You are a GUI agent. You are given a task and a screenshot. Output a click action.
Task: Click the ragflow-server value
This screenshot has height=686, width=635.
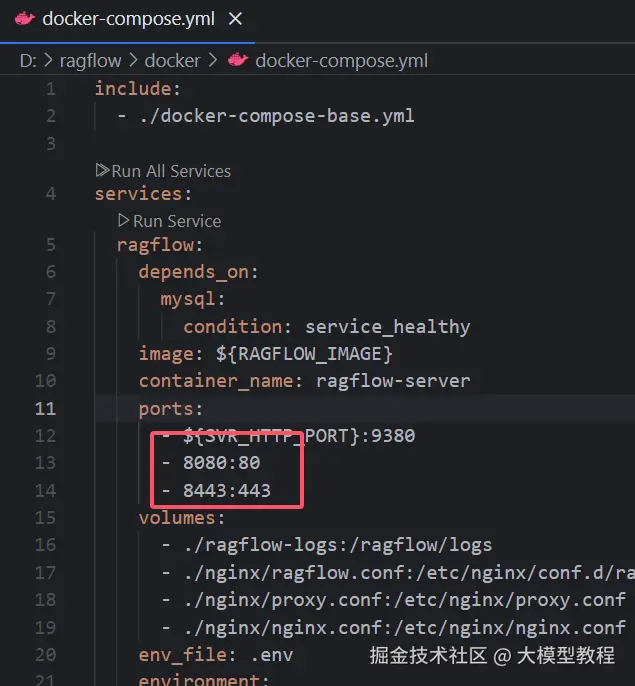click(393, 381)
